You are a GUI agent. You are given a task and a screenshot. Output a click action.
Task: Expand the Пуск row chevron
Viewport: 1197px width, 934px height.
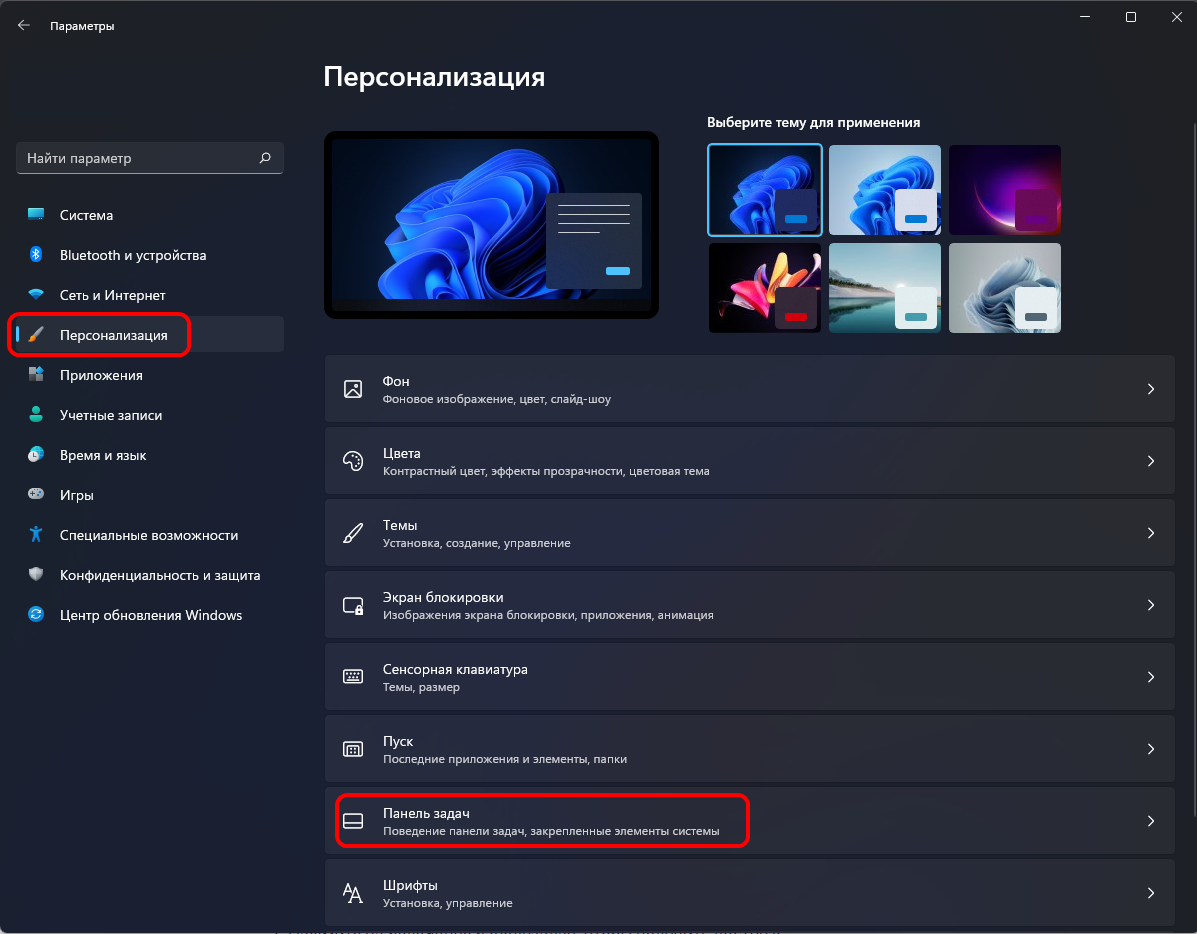[1150, 748]
